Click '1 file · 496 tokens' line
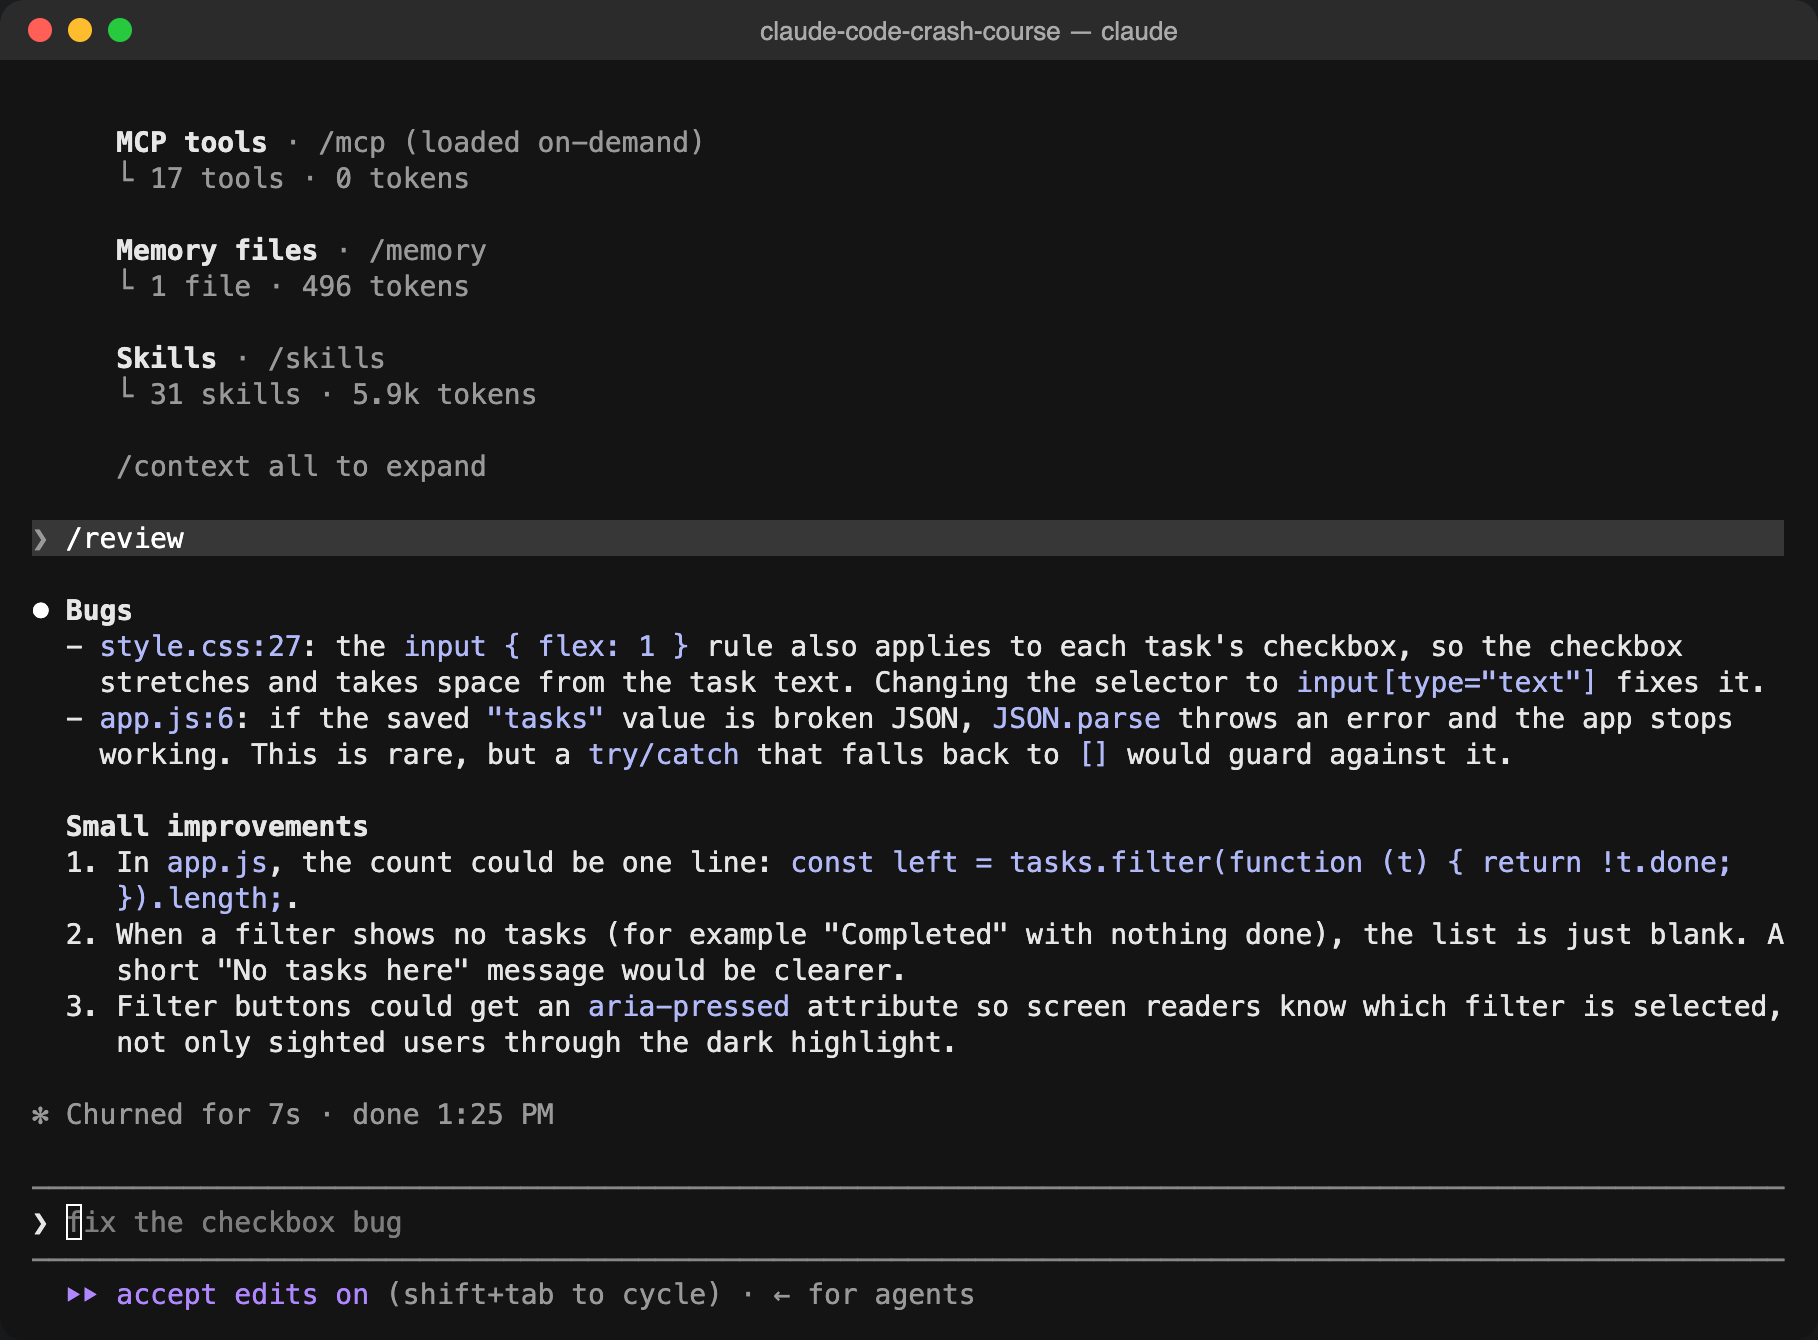The height and width of the screenshot is (1340, 1818). point(309,286)
